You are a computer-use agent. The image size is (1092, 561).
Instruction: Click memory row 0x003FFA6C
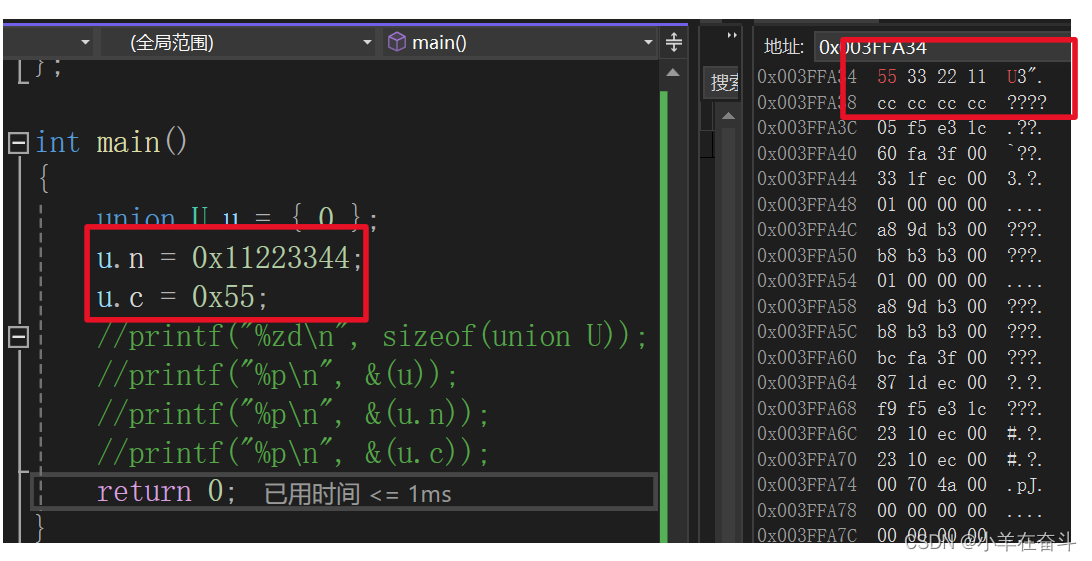pyautogui.click(x=900, y=434)
